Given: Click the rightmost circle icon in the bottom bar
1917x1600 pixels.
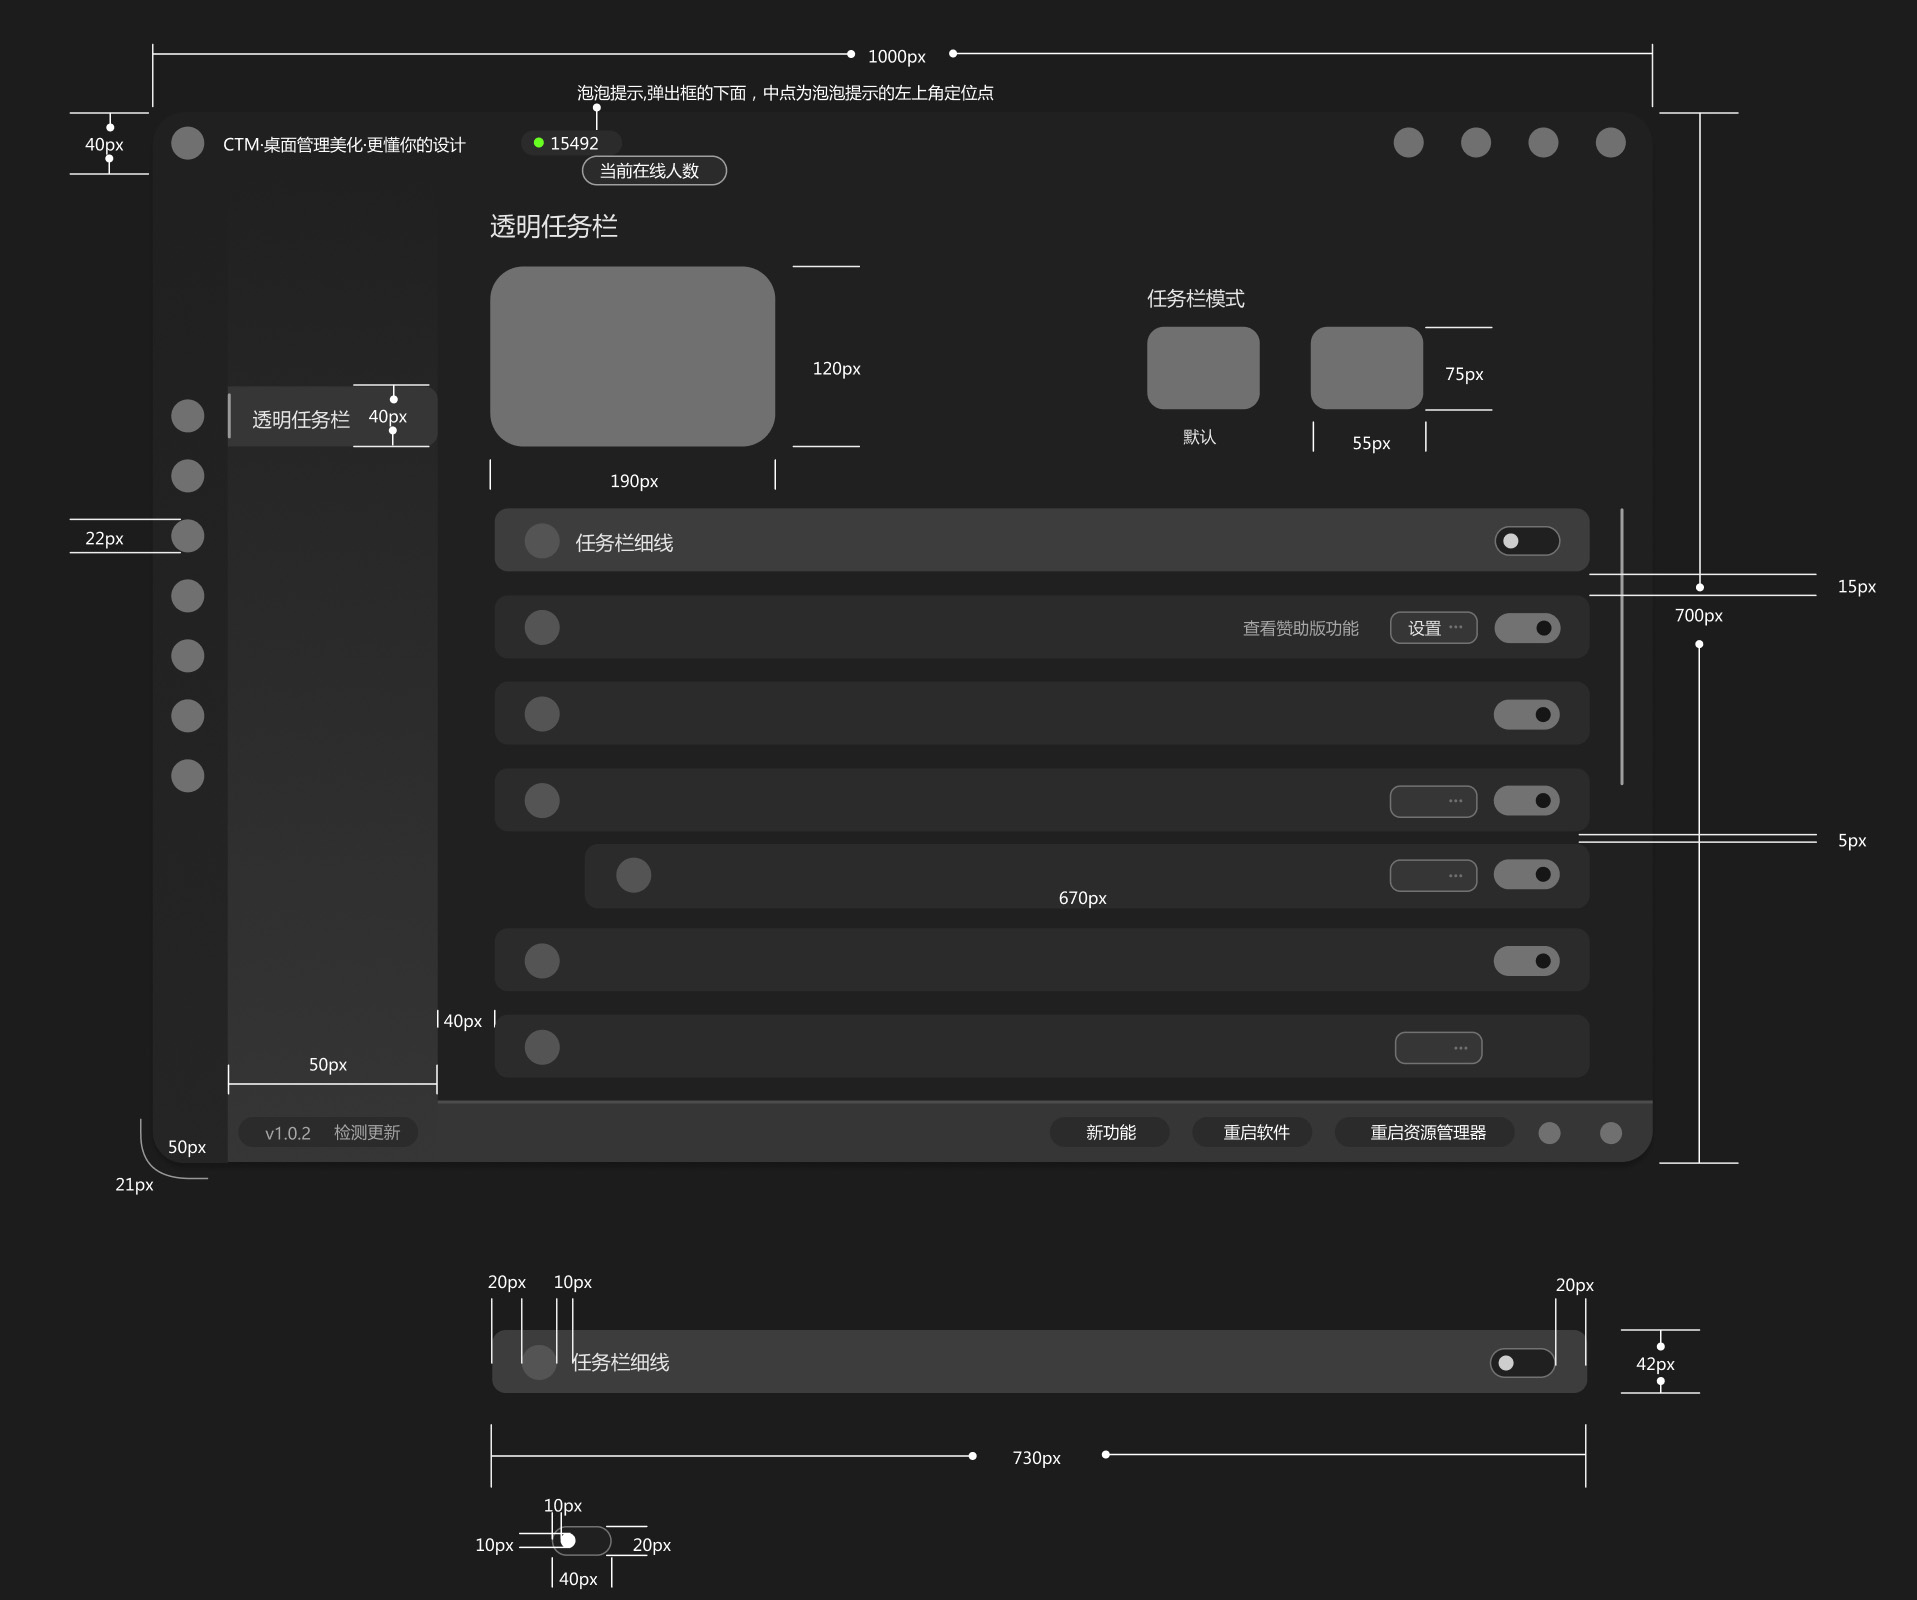Looking at the screenshot, I should coord(1610,1132).
